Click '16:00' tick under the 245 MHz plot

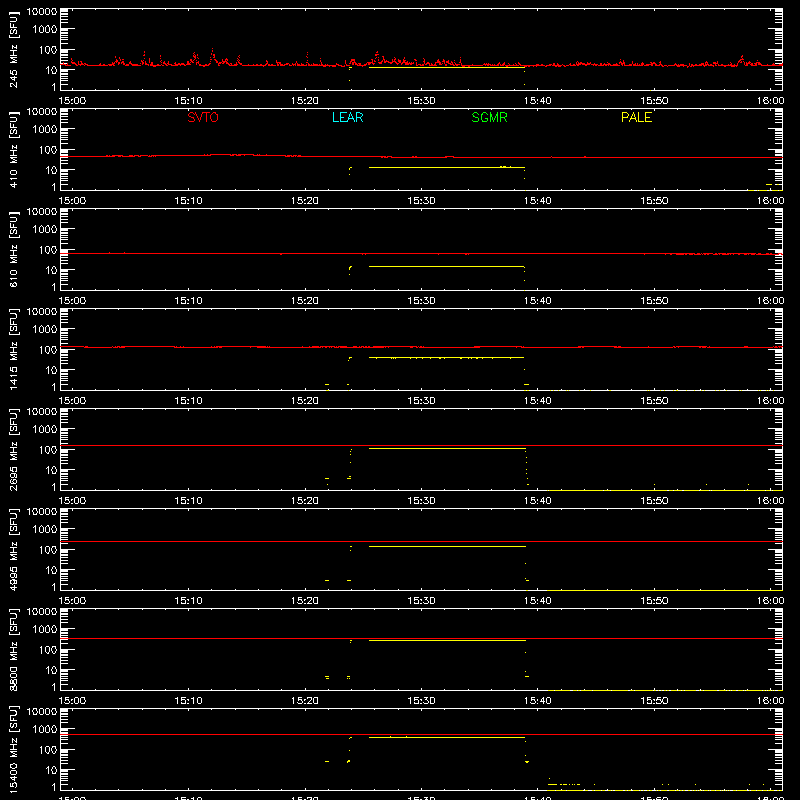[770, 101]
